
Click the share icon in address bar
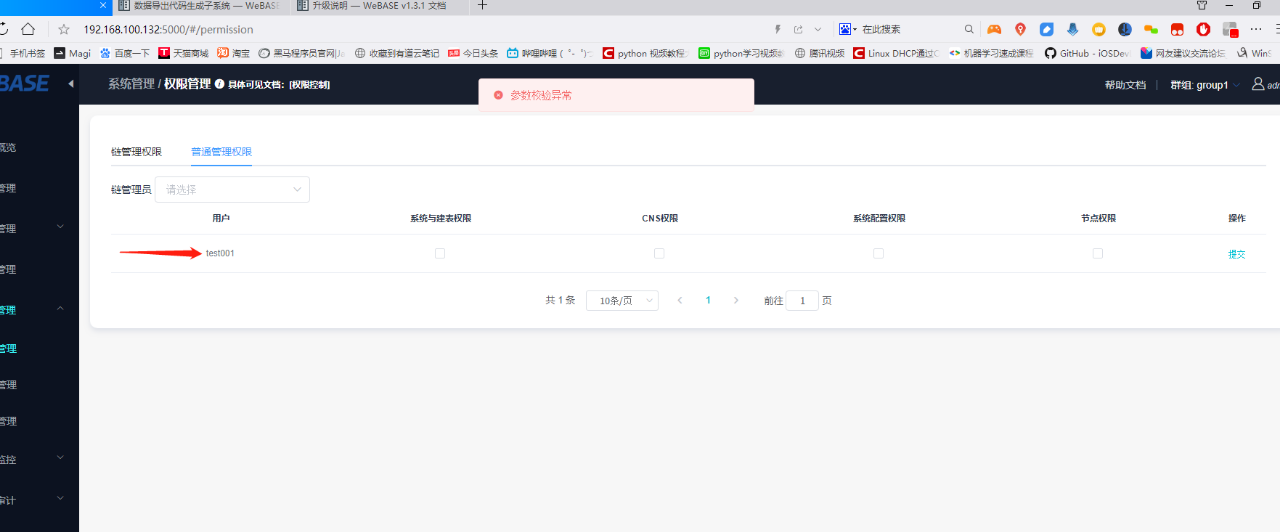(x=798, y=29)
